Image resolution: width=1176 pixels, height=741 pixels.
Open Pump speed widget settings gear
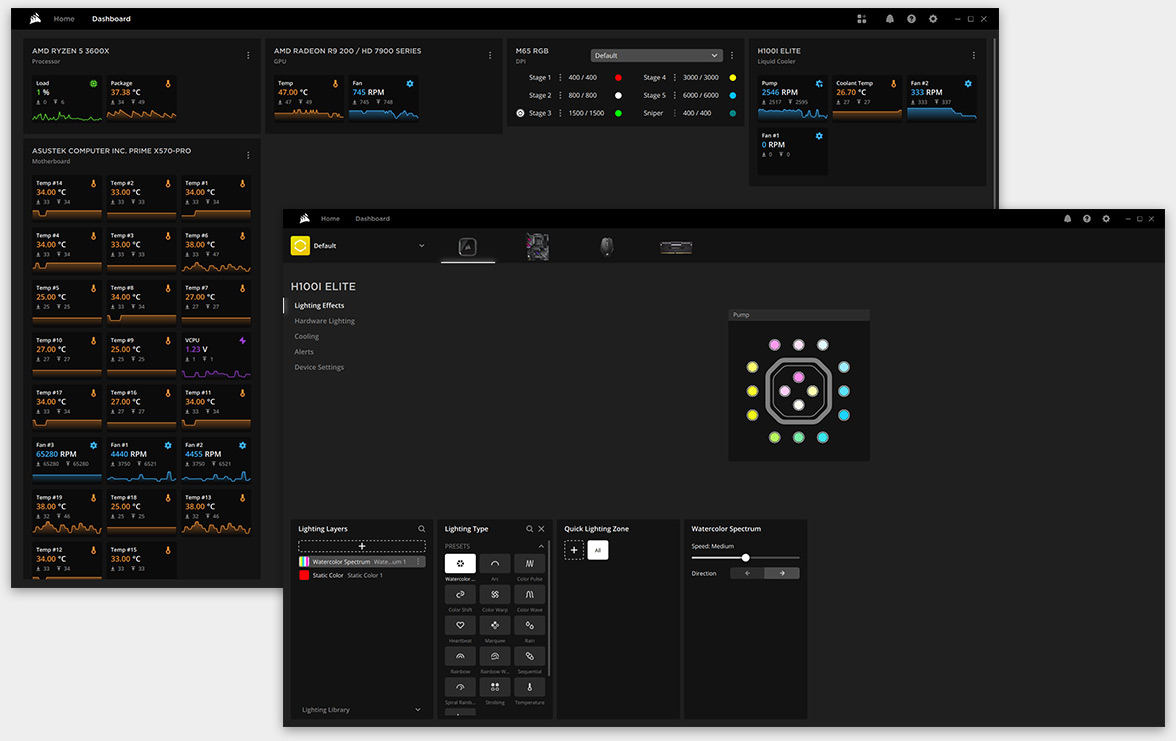click(819, 84)
